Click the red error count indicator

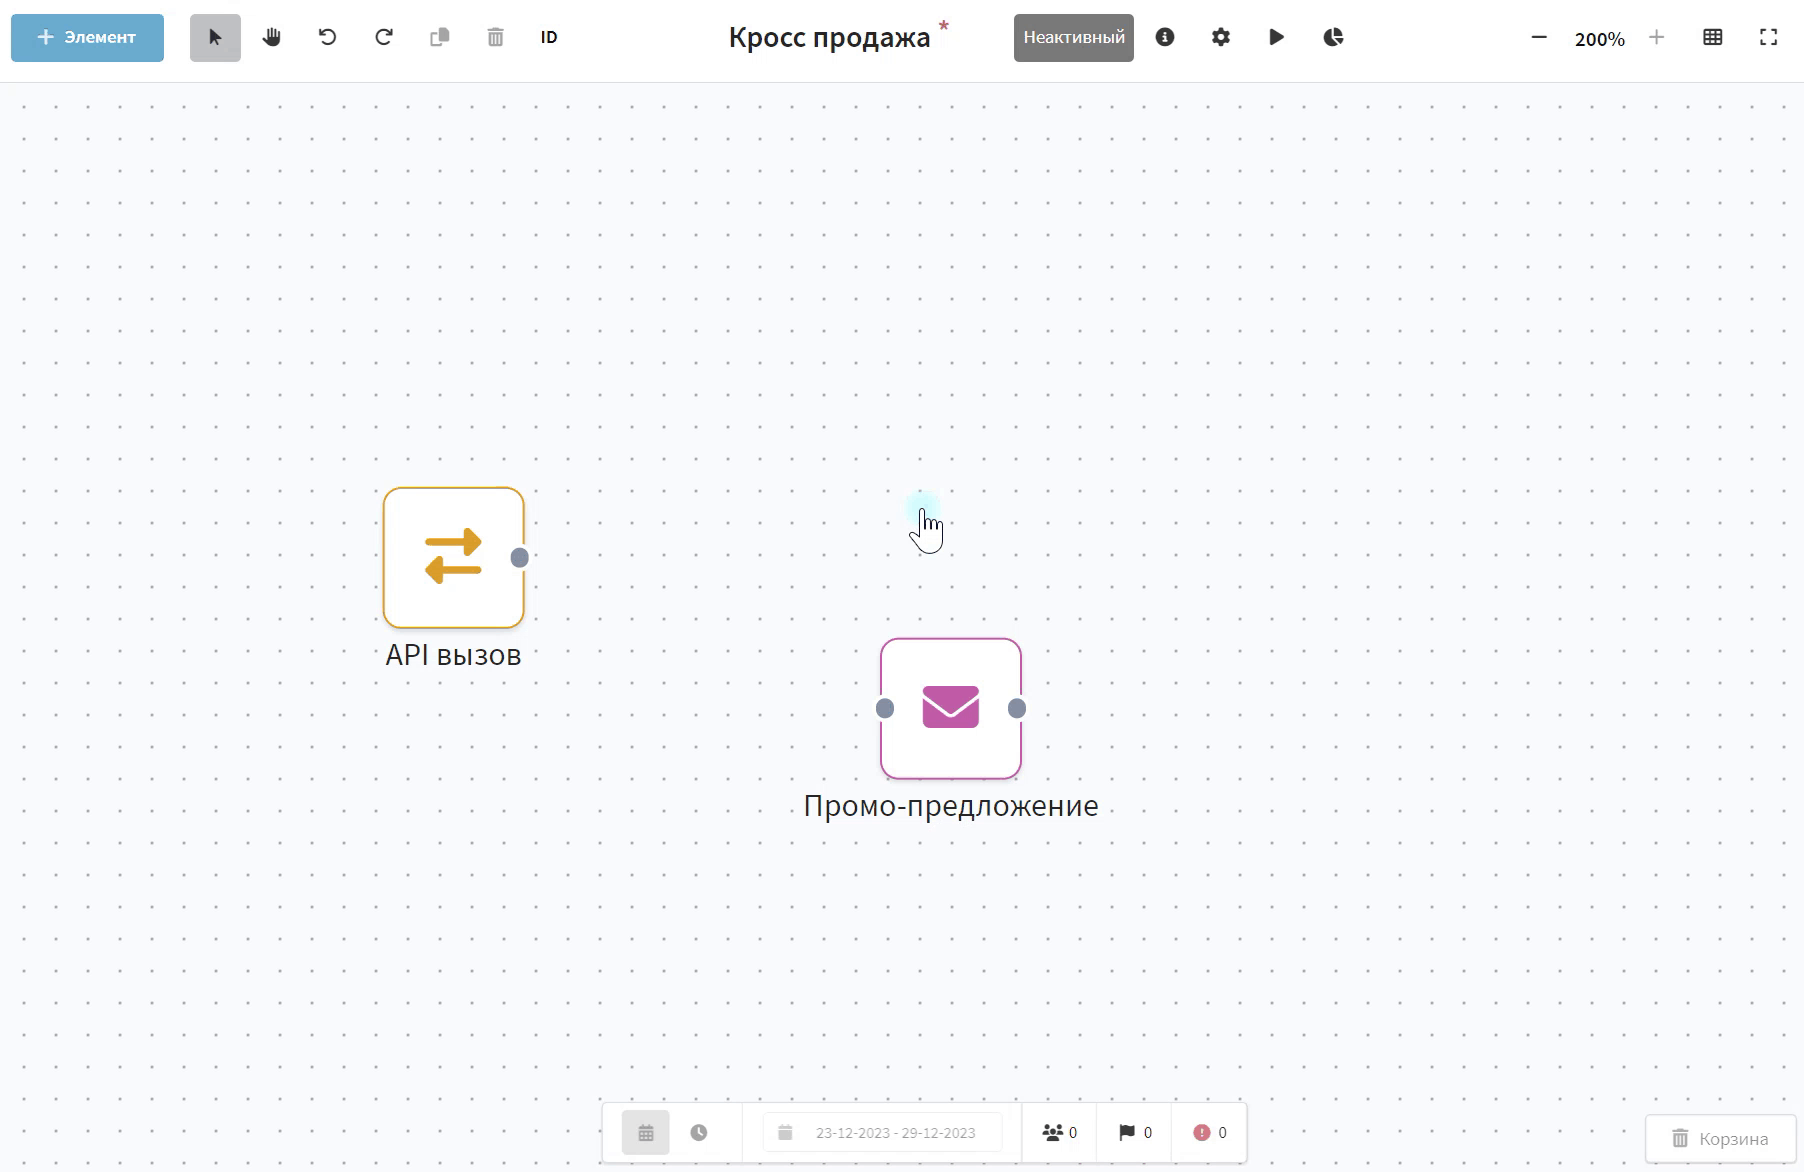[1210, 1133]
